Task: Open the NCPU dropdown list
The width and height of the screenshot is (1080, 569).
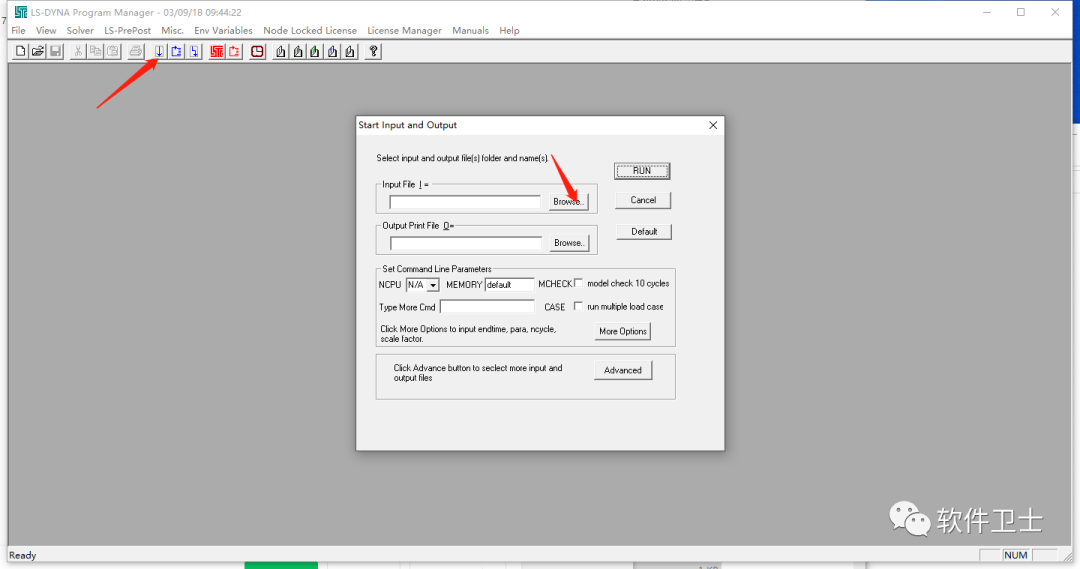Action: pyautogui.click(x=433, y=285)
